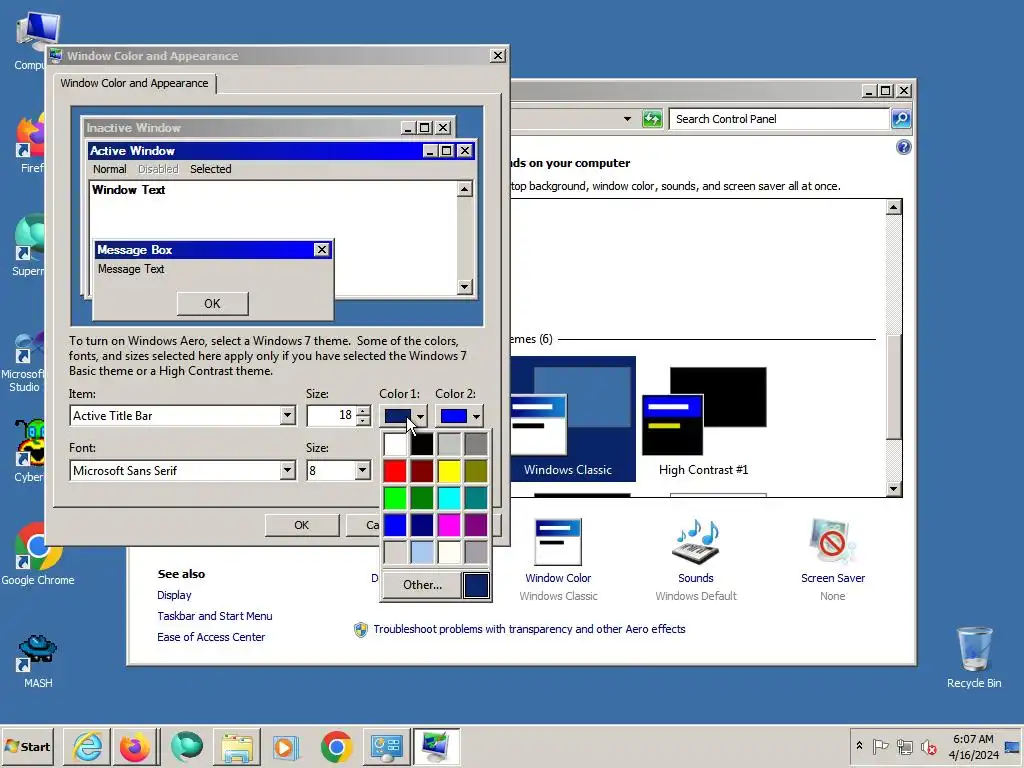Screen dimensions: 1024x768
Task: Launch Firefox from the taskbar
Action: pyautogui.click(x=135, y=746)
